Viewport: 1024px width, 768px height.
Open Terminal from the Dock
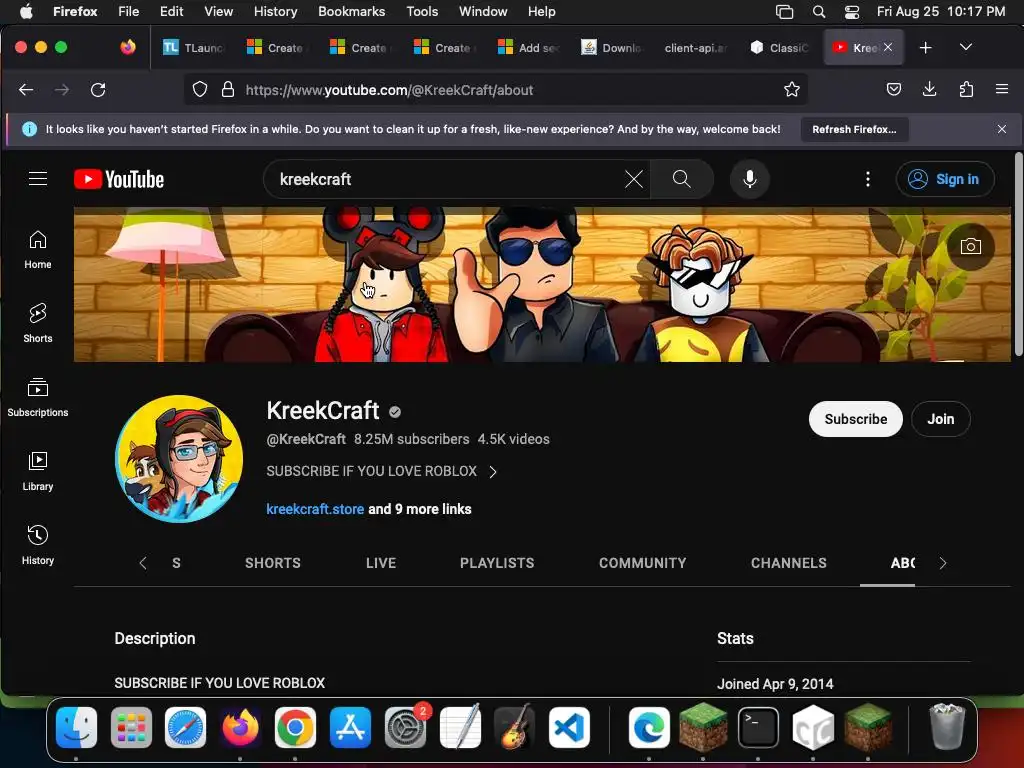758,727
